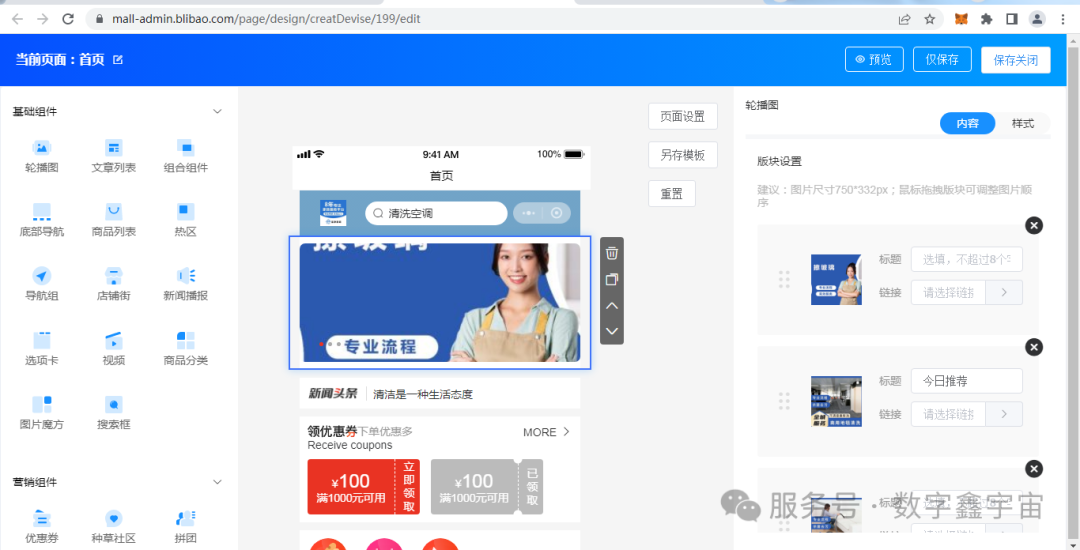Click the 链接 field of first image
This screenshot has height=550, width=1080.
click(948, 293)
